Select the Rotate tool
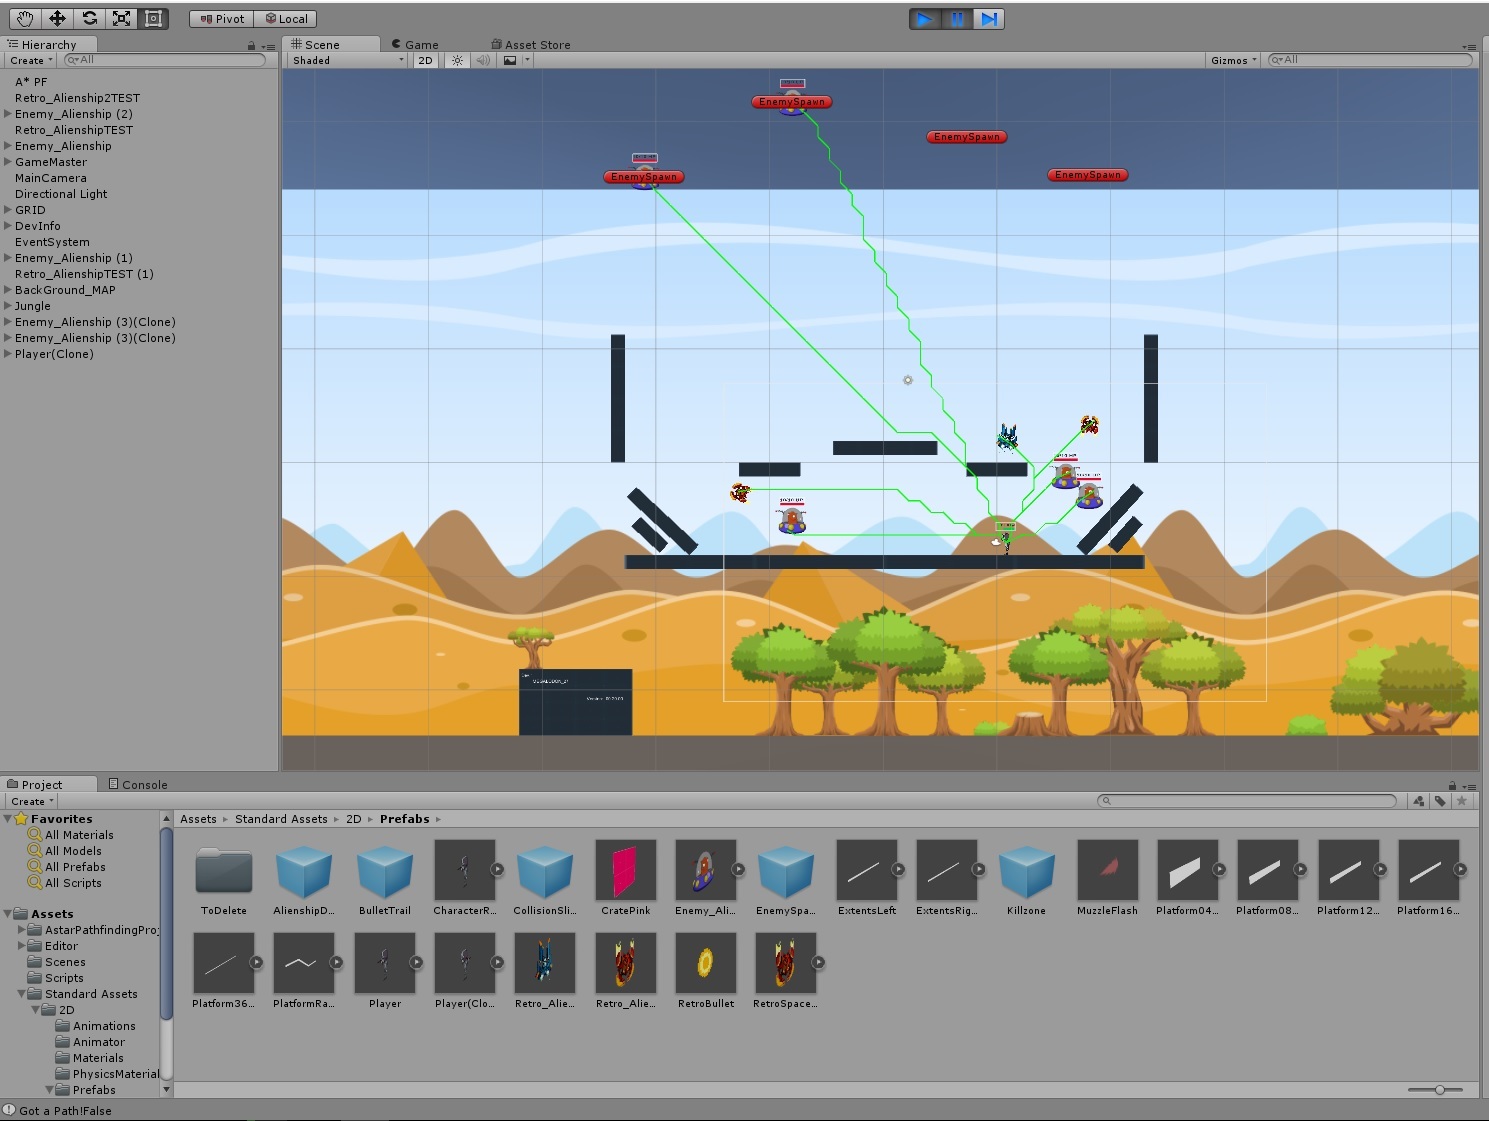This screenshot has width=1489, height=1121. (x=89, y=18)
